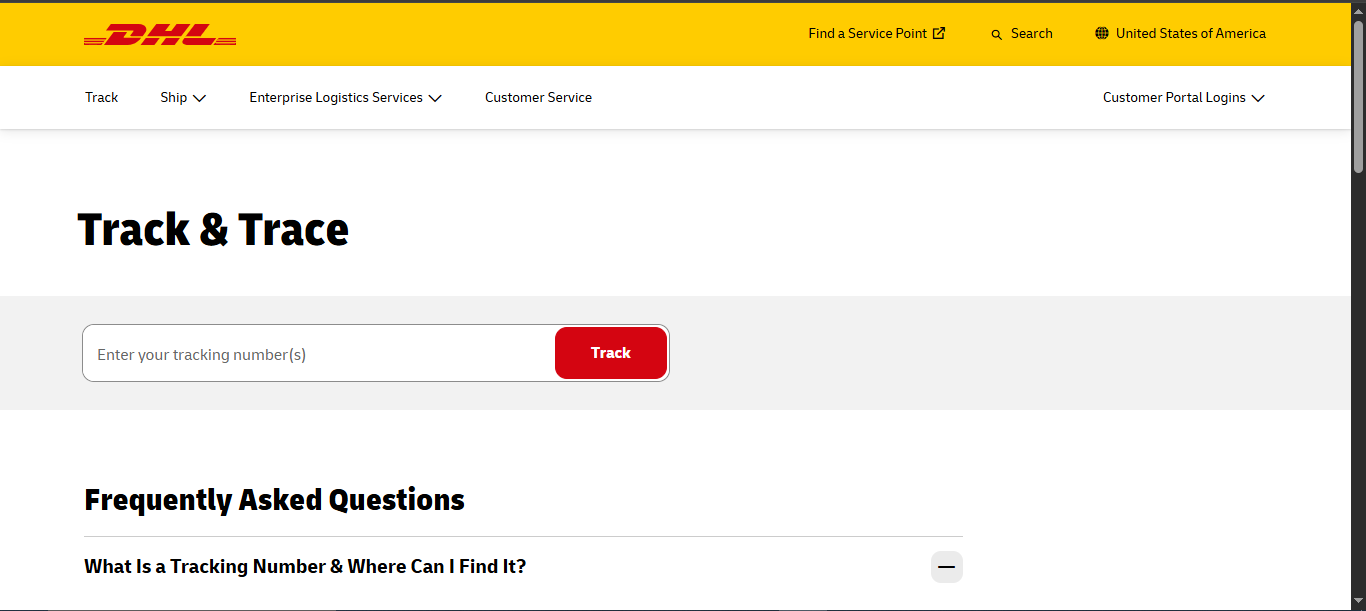Viewport: 1366px width, 611px height.
Task: Click the DHL logo
Action: point(160,35)
